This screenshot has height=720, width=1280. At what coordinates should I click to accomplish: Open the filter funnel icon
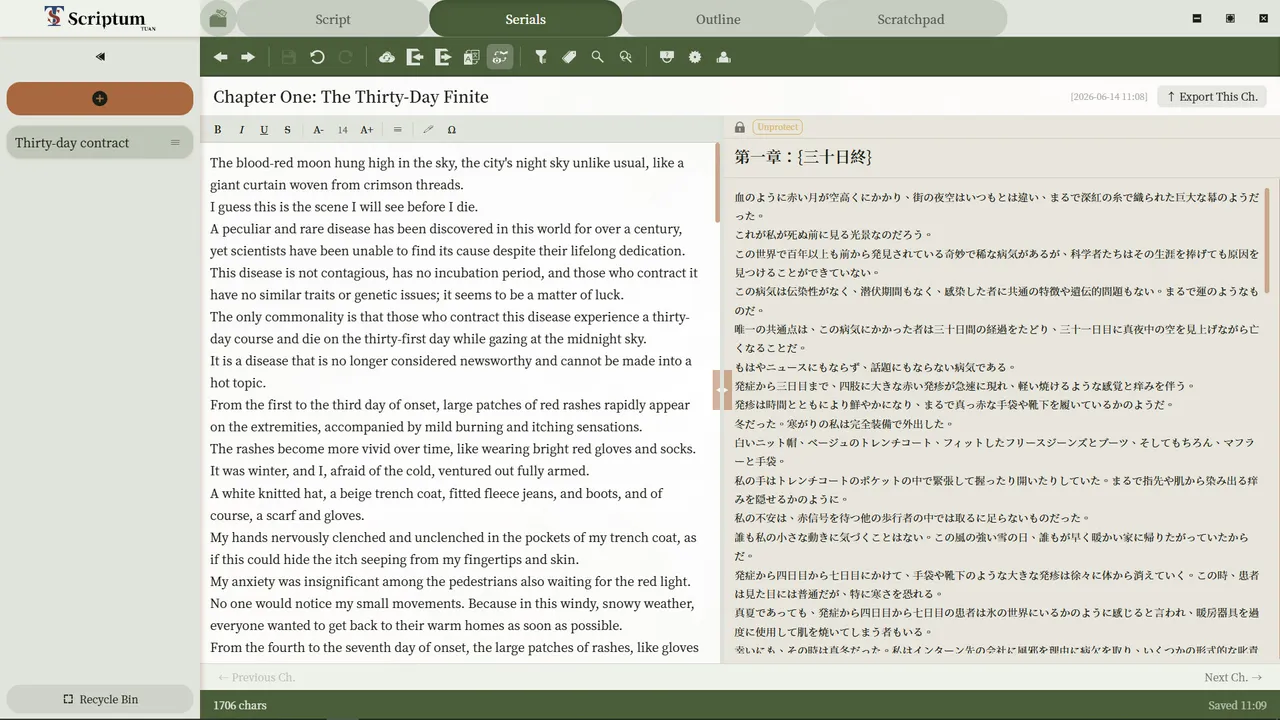pos(541,57)
